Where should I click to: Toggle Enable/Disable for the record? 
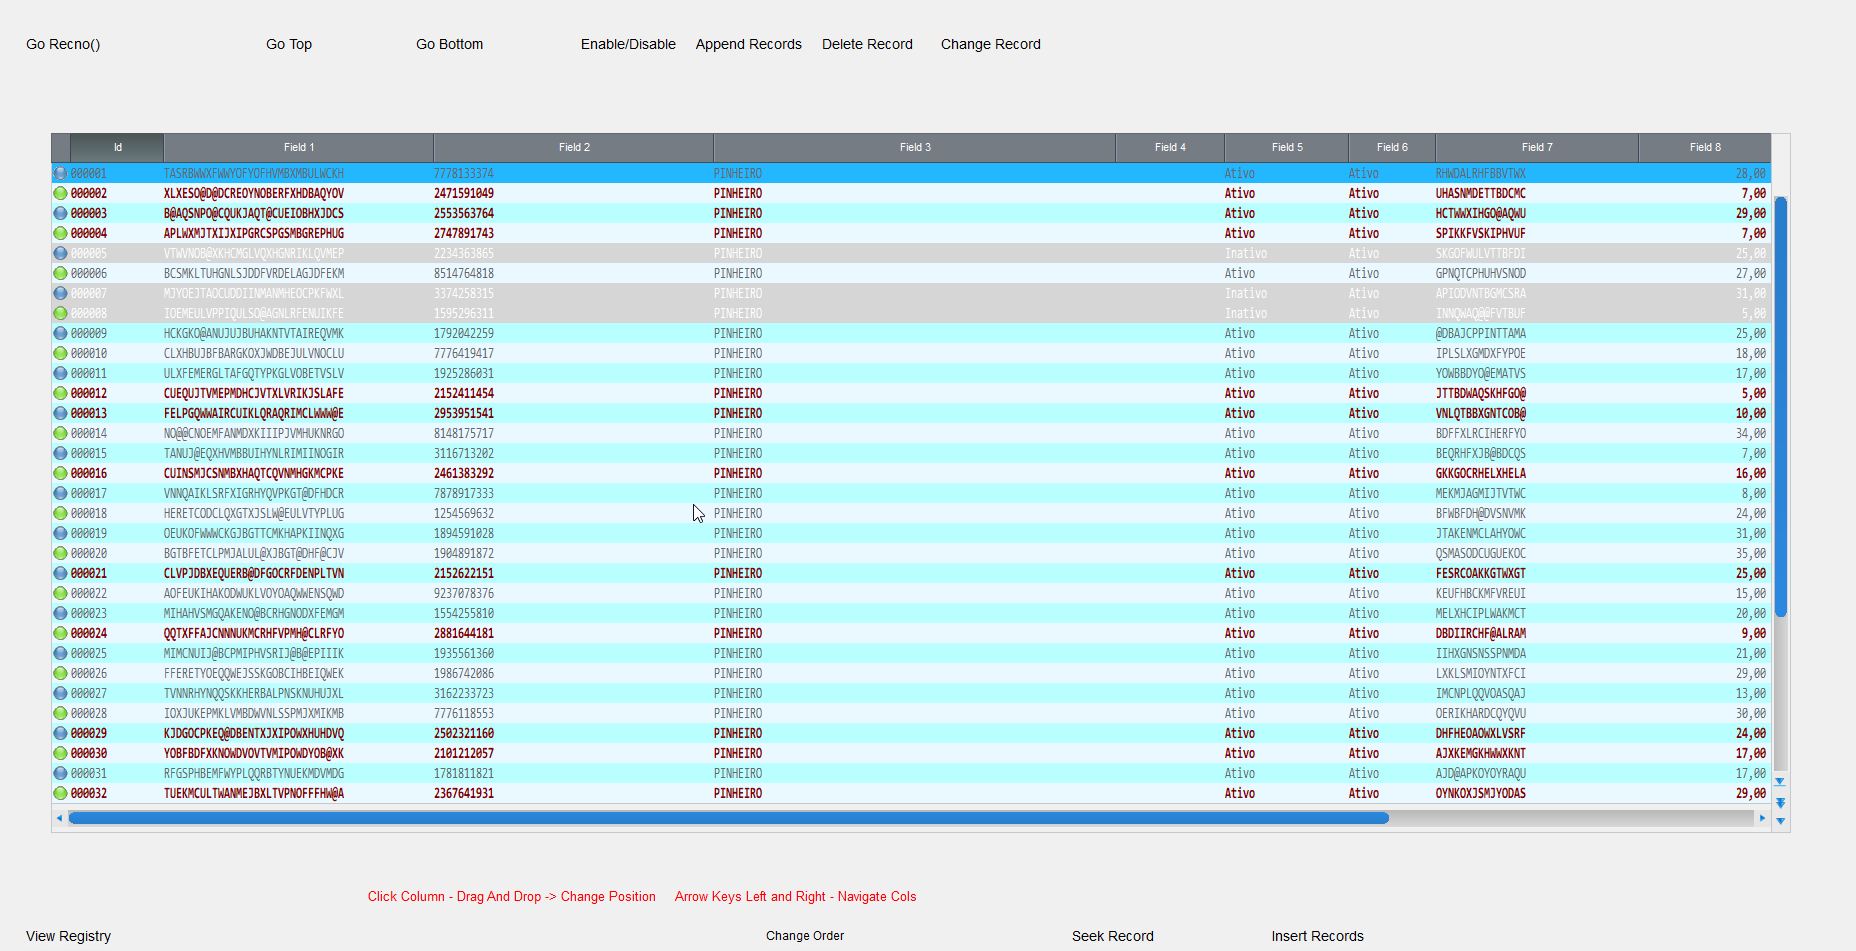(628, 44)
